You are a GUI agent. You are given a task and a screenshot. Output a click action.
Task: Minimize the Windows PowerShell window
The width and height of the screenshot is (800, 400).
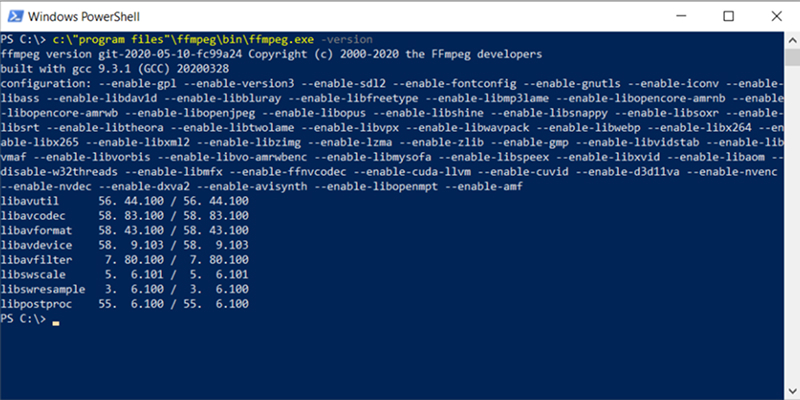coord(681,16)
